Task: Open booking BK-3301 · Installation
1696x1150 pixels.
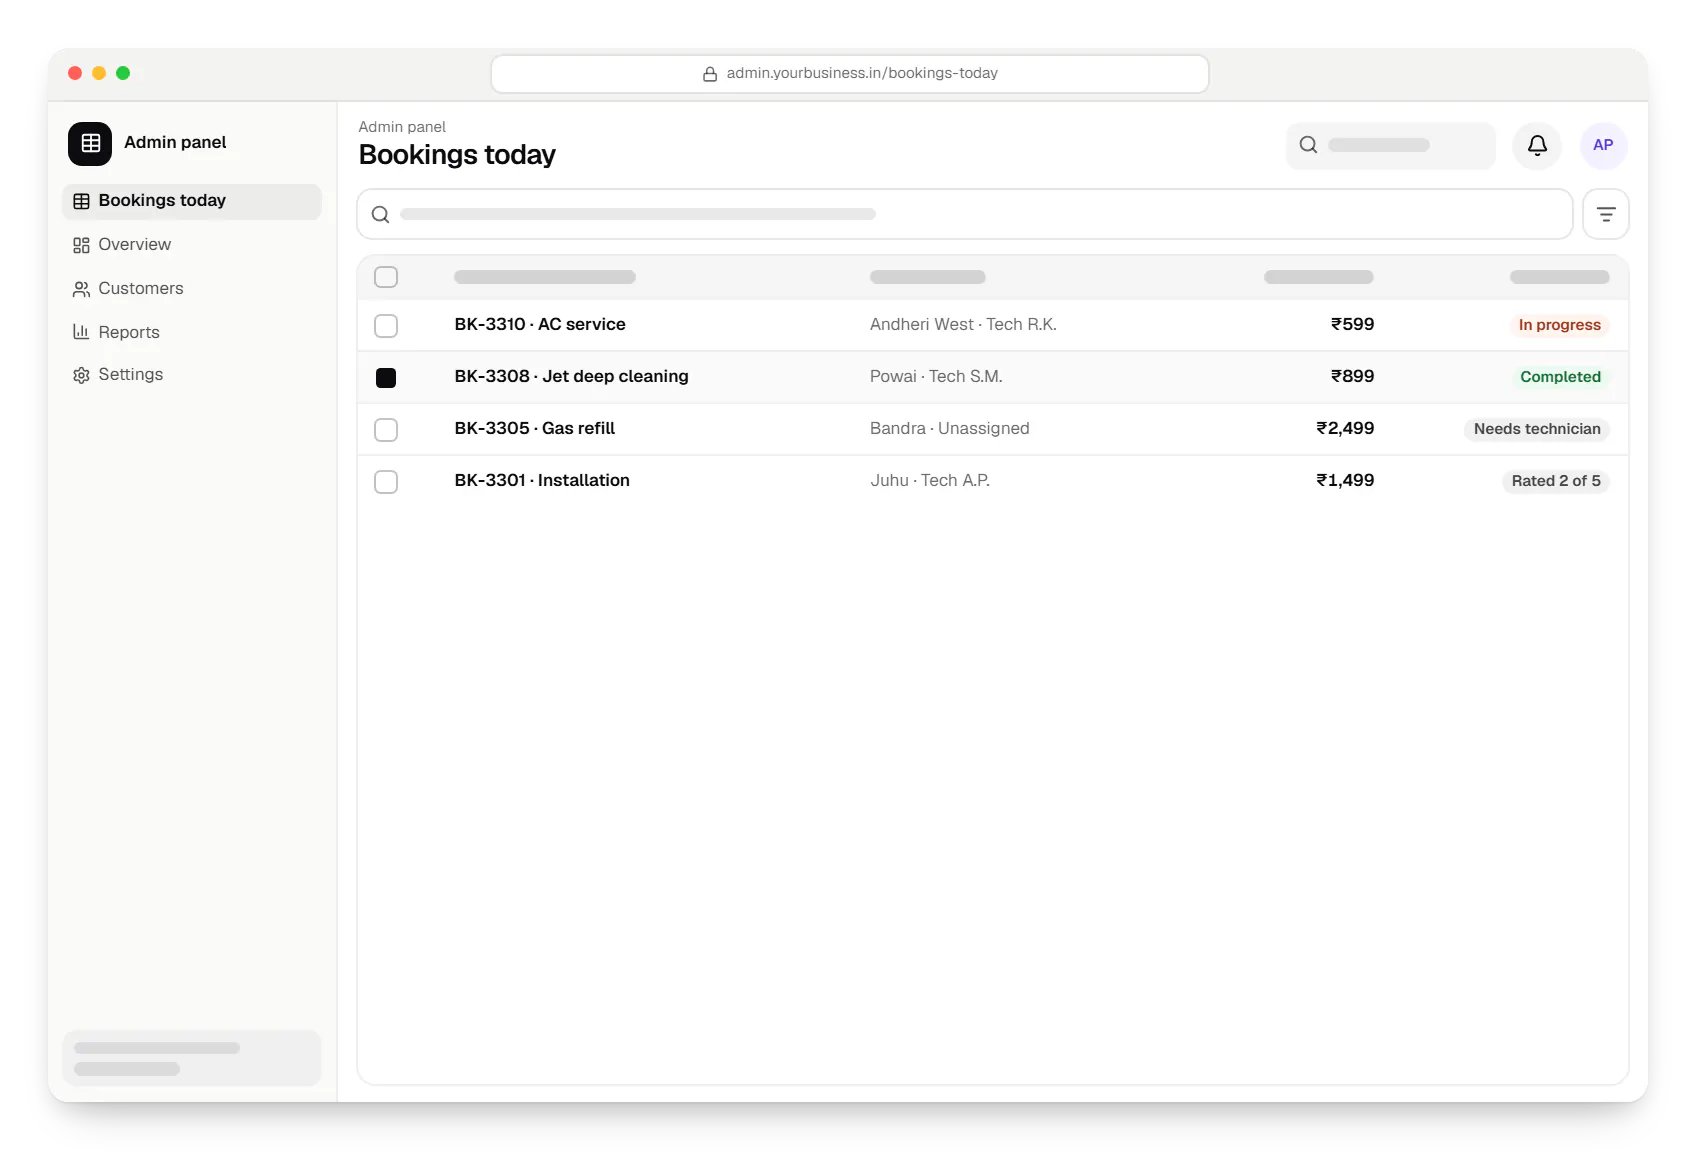Action: (x=542, y=481)
